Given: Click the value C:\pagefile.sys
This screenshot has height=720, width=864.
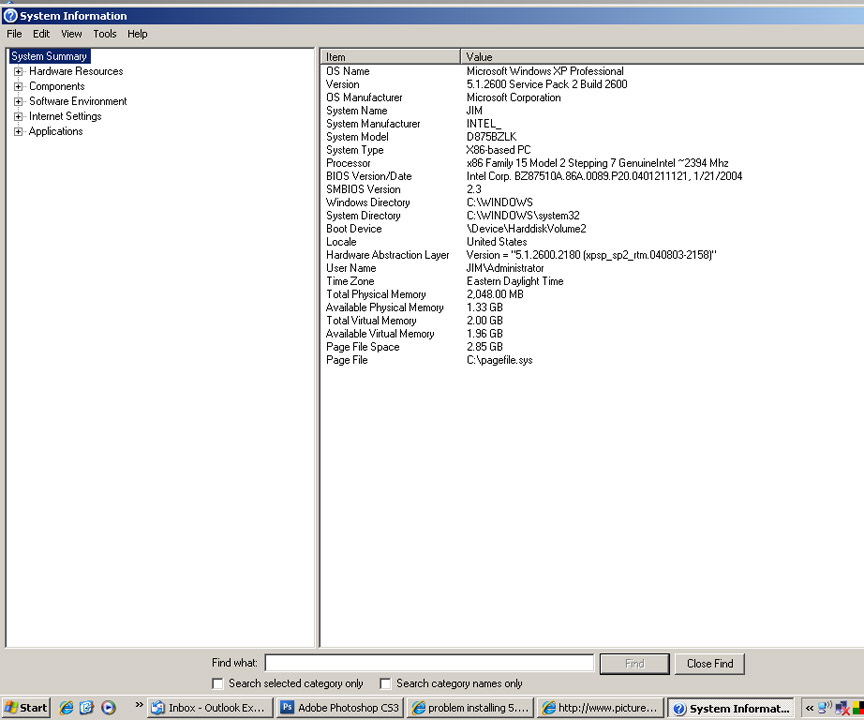Looking at the screenshot, I should (x=499, y=360).
